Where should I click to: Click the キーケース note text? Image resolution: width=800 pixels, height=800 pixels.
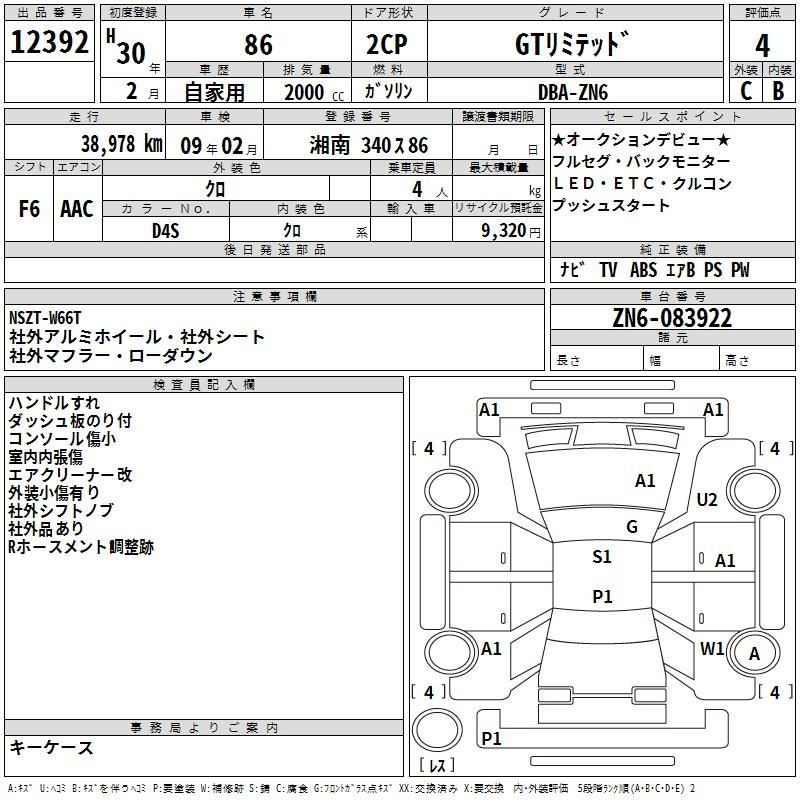point(51,747)
